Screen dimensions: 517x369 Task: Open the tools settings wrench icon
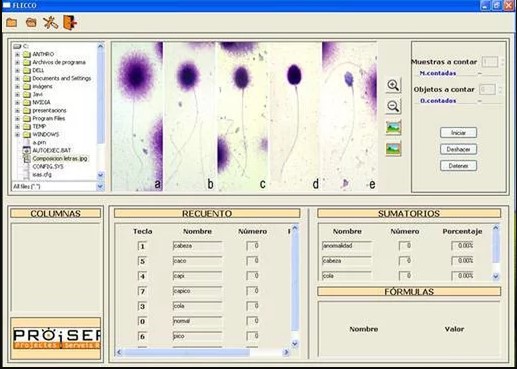tap(50, 23)
